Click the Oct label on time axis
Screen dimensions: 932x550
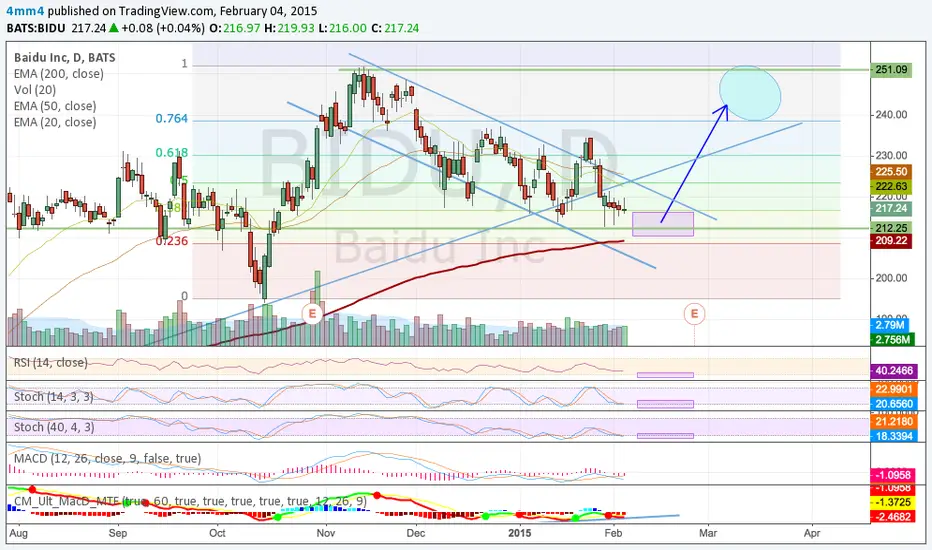[x=218, y=533]
